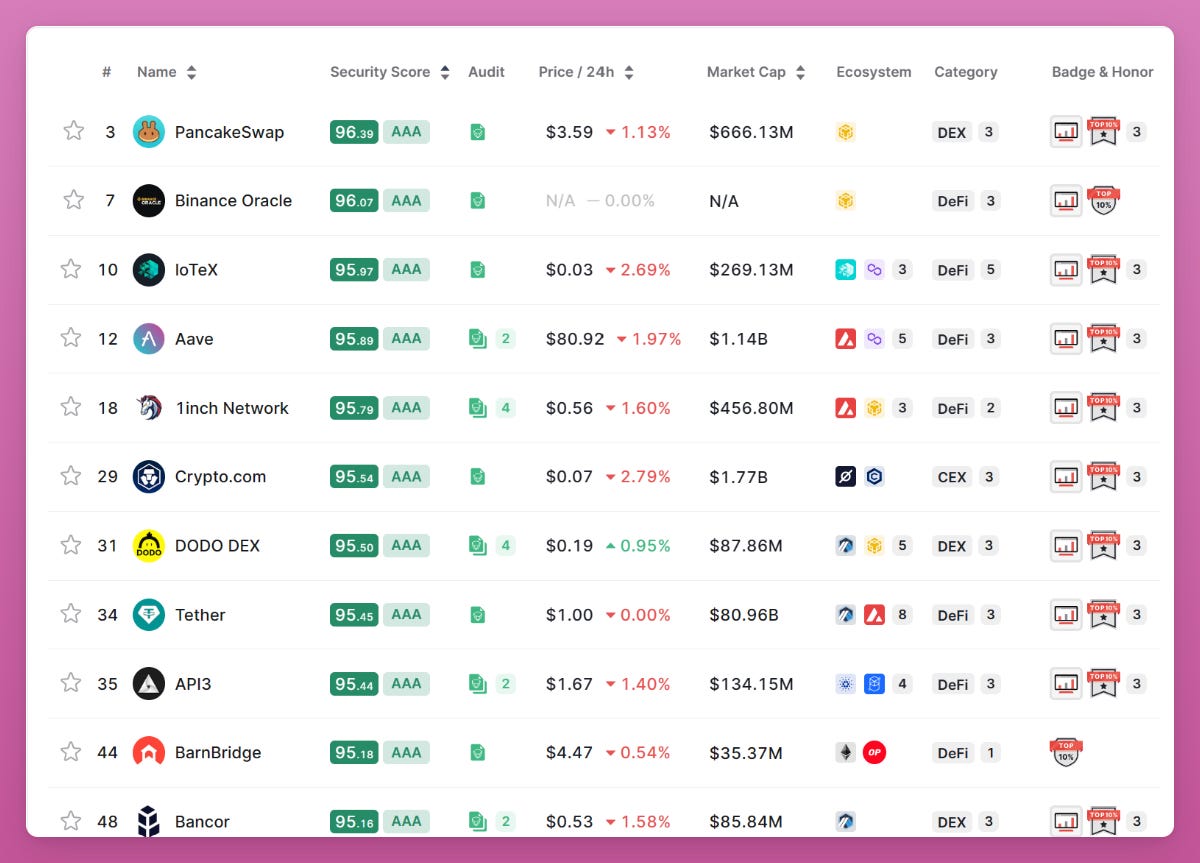Add IoTeX to favorites

[71, 269]
